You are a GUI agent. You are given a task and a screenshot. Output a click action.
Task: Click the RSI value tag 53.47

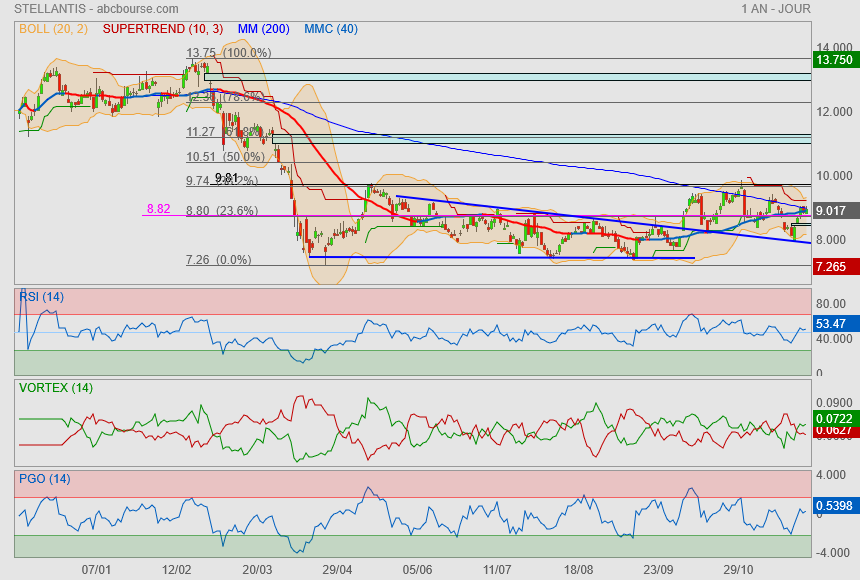(832, 324)
